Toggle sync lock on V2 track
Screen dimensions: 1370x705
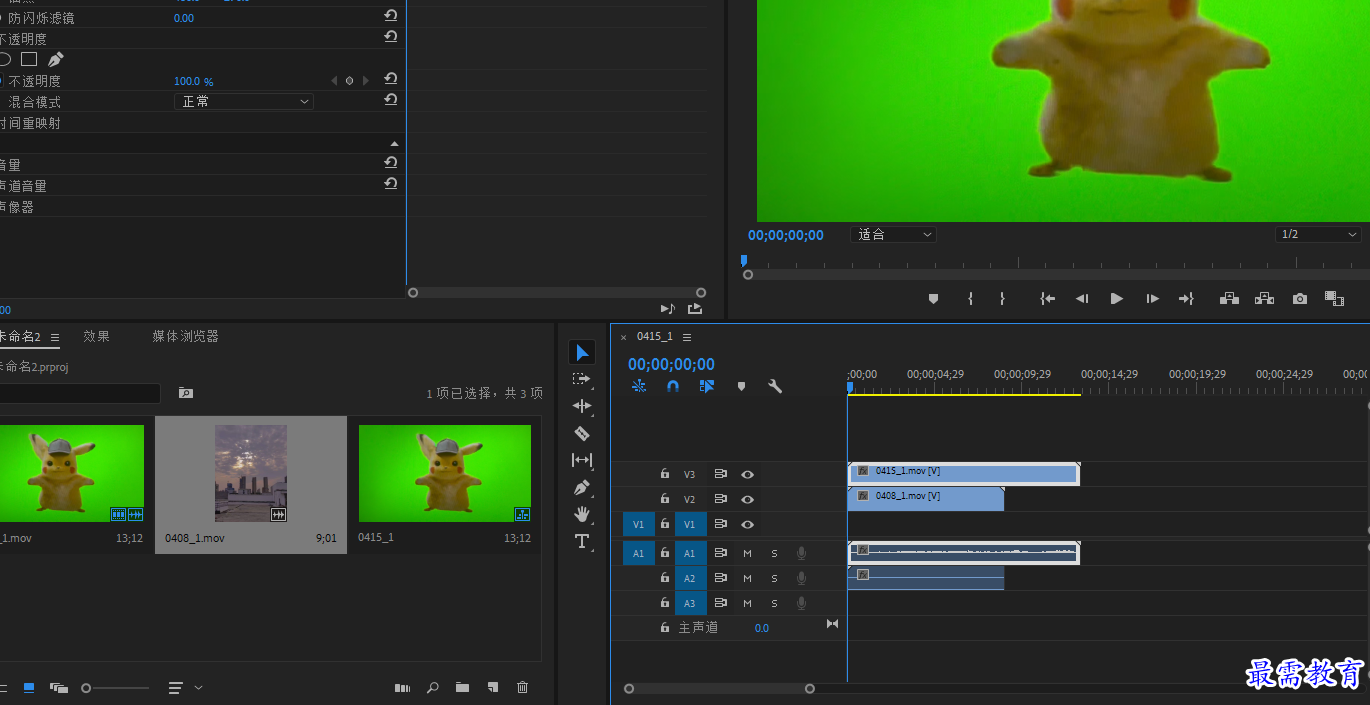click(x=720, y=499)
